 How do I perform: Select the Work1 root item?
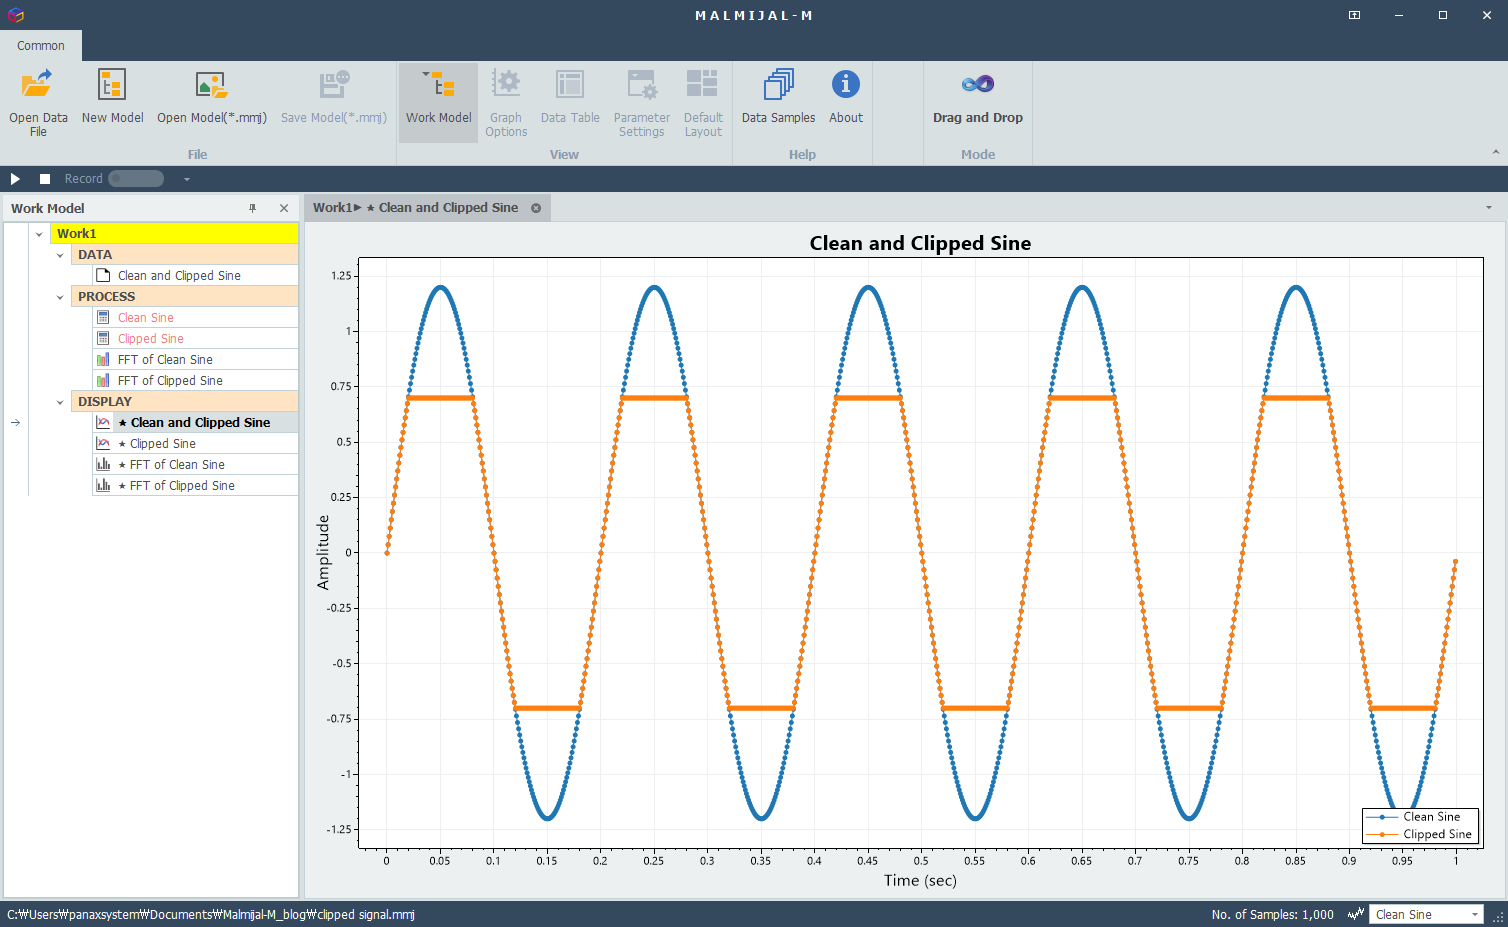pos(174,233)
